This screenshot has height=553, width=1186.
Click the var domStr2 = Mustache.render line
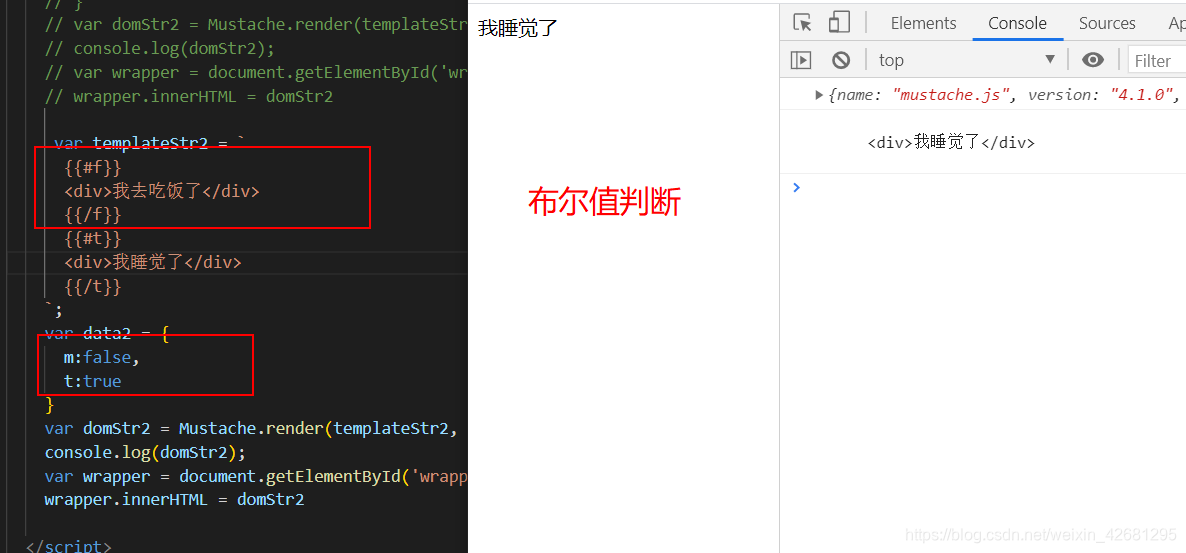[251, 429]
